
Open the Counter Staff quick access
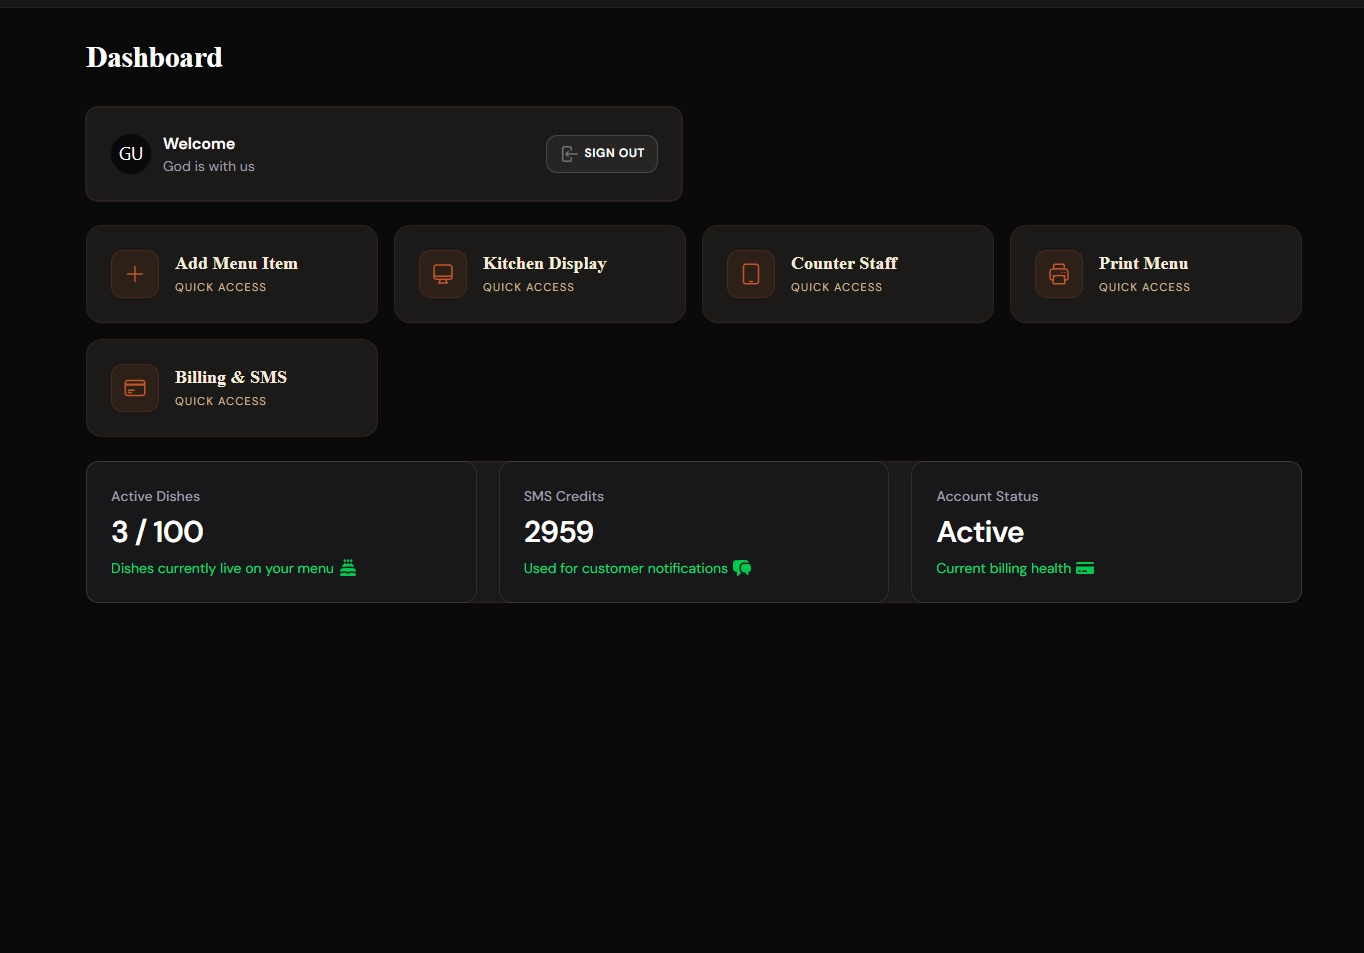(x=848, y=274)
